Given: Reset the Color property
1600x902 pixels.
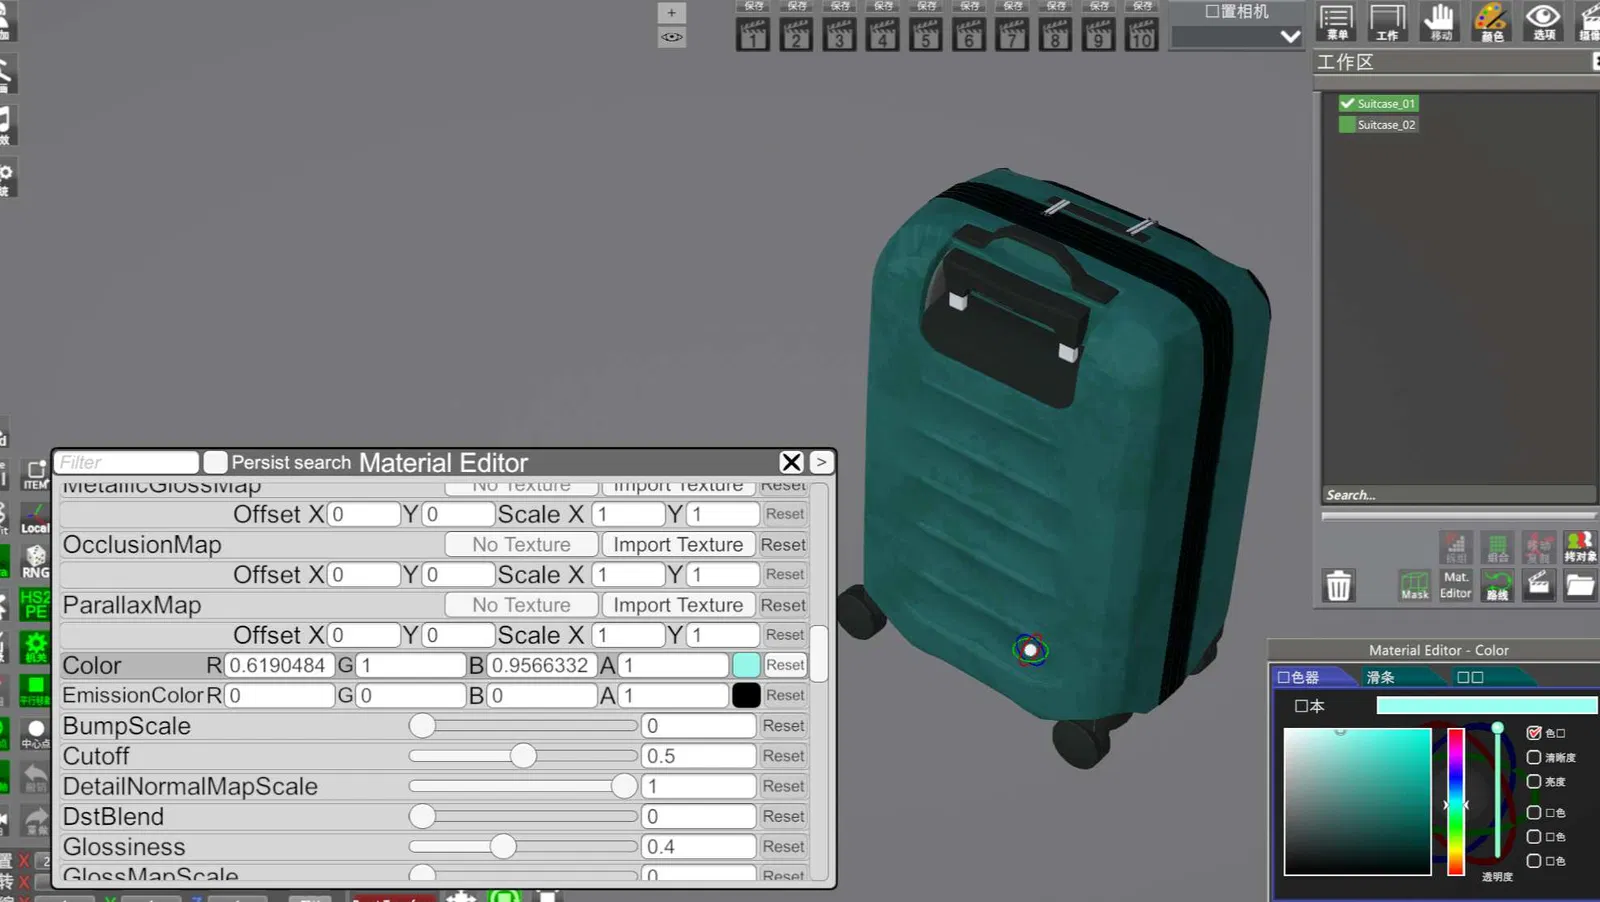Looking at the screenshot, I should [785, 665].
